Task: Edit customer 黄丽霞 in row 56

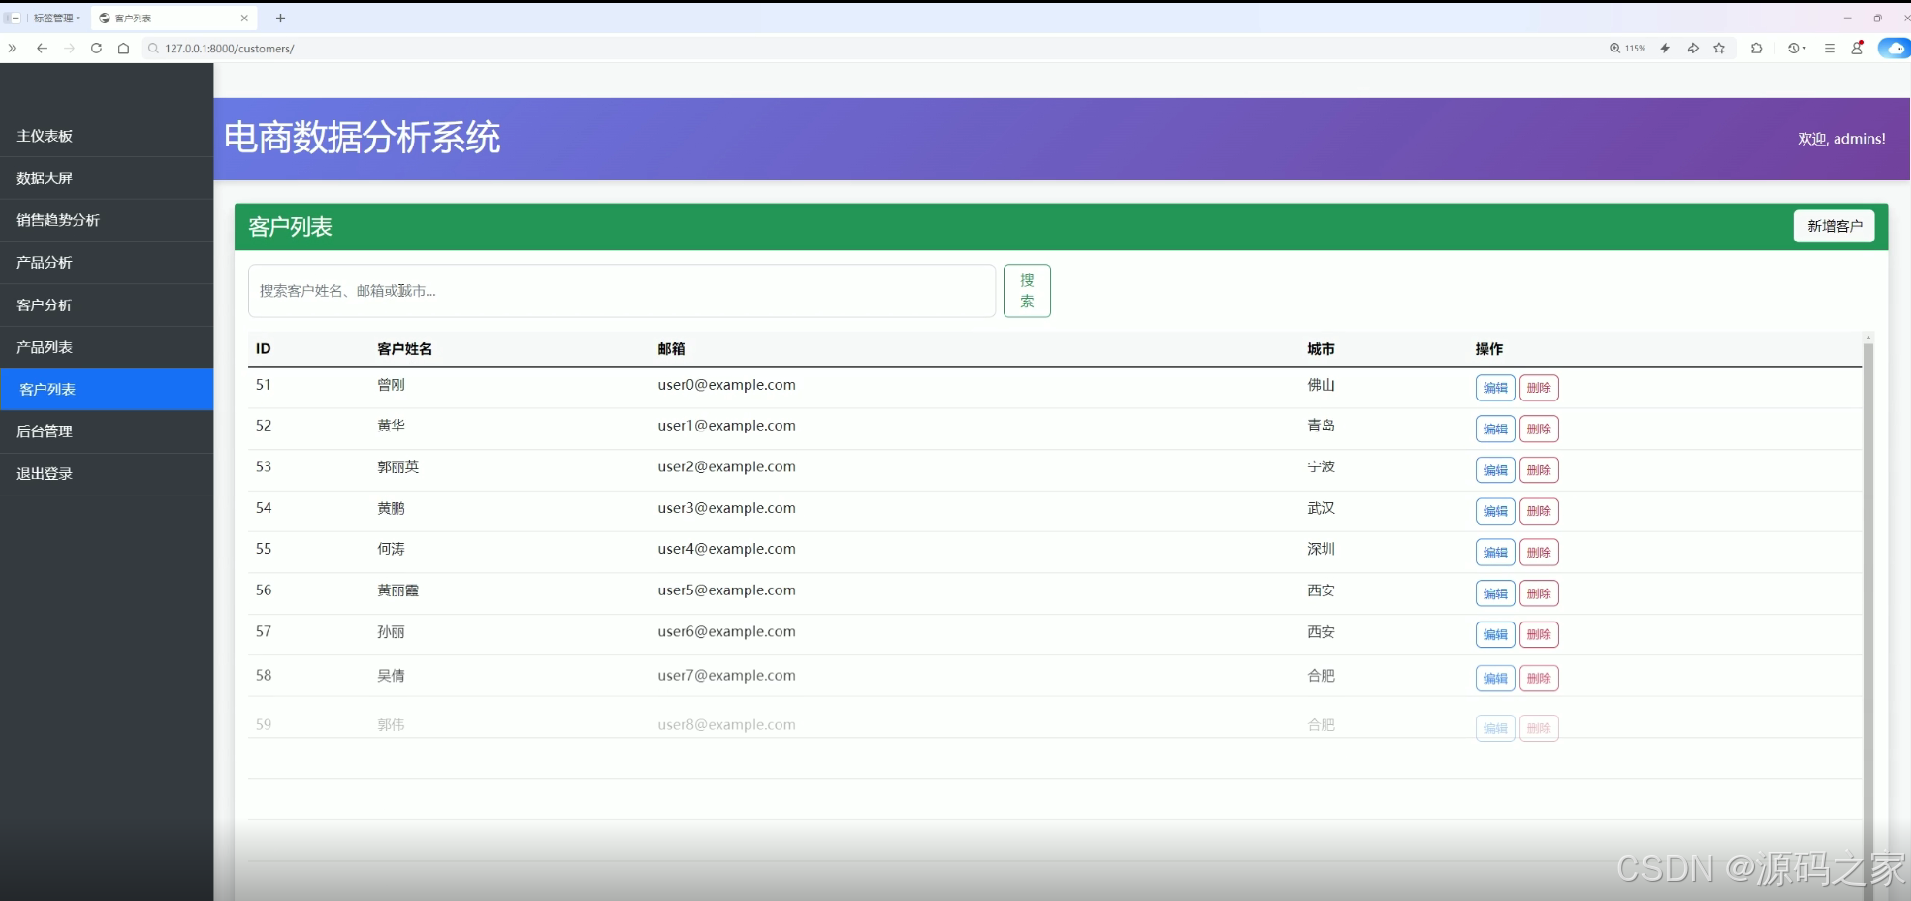Action: coord(1495,594)
